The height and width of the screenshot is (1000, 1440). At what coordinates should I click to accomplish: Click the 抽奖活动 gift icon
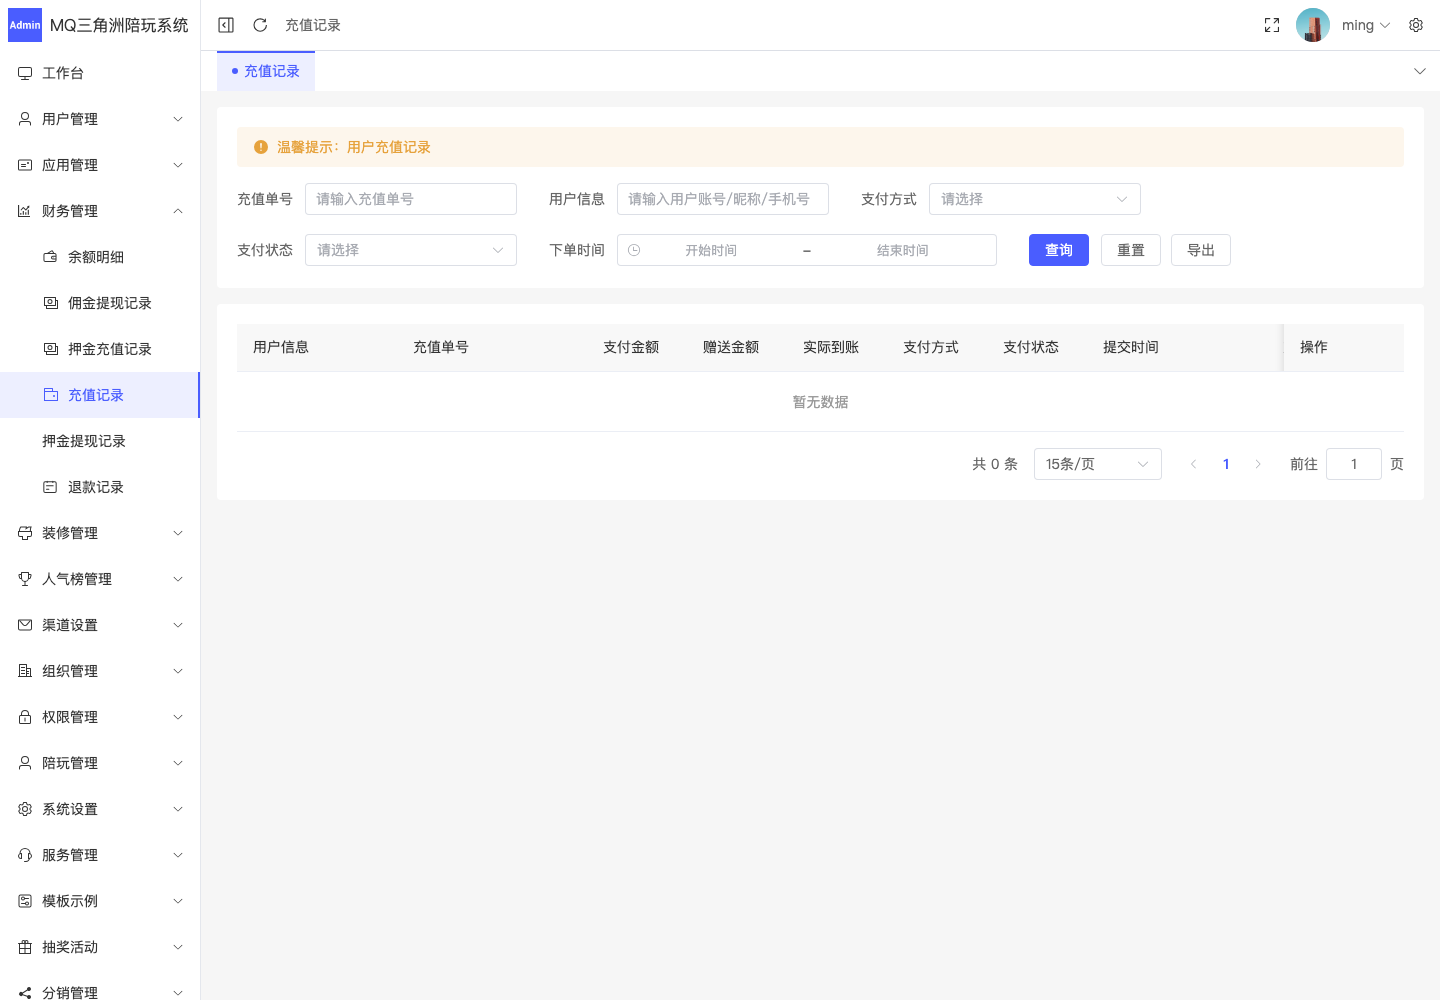[25, 947]
